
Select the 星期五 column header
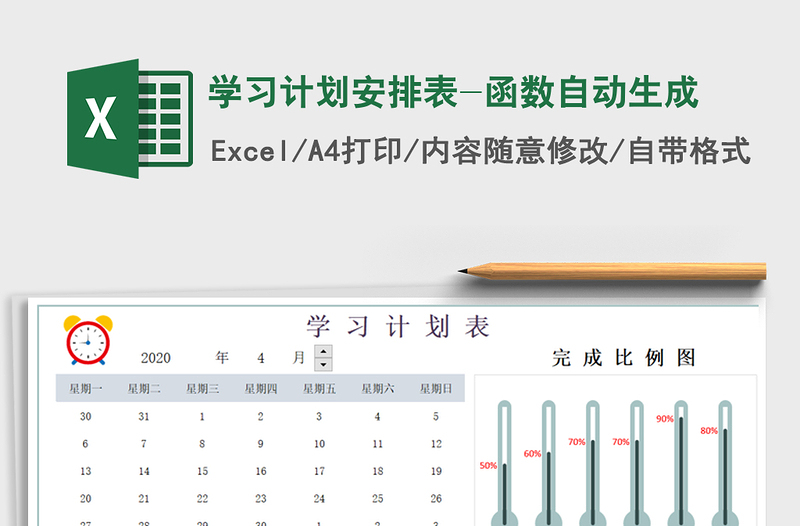click(319, 389)
